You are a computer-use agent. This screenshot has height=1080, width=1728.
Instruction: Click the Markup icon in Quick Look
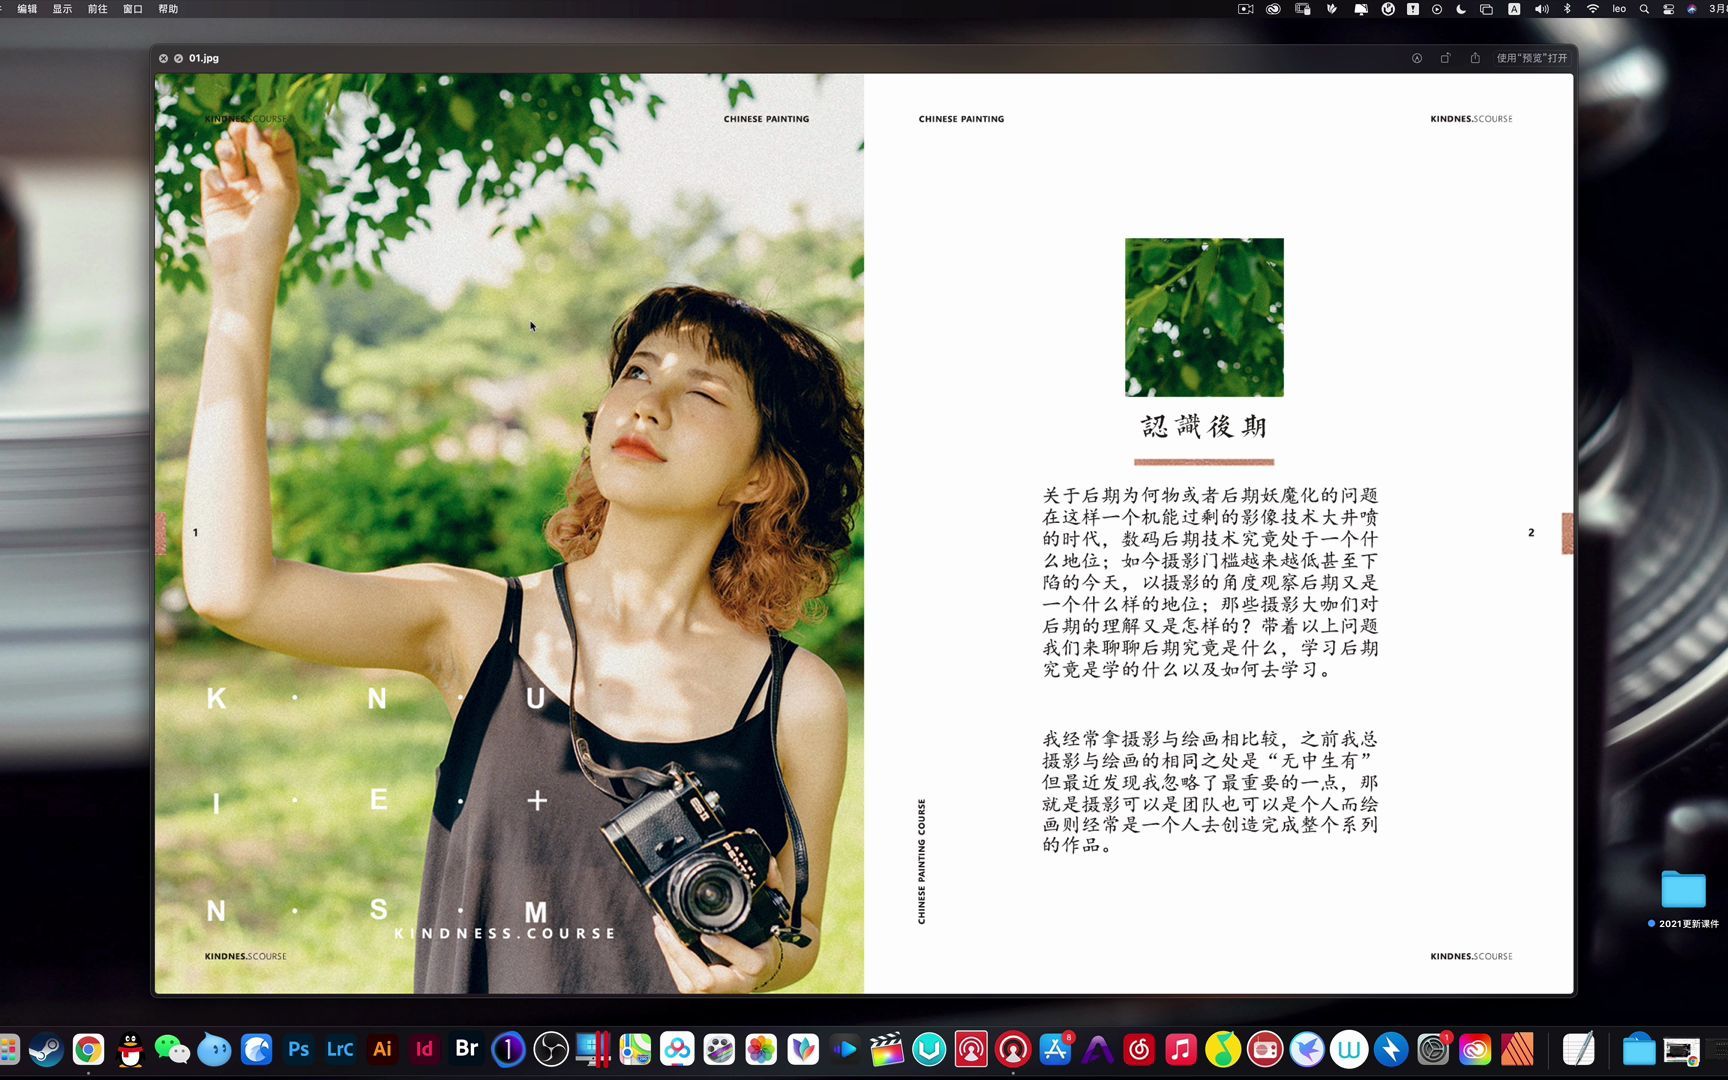(1417, 58)
